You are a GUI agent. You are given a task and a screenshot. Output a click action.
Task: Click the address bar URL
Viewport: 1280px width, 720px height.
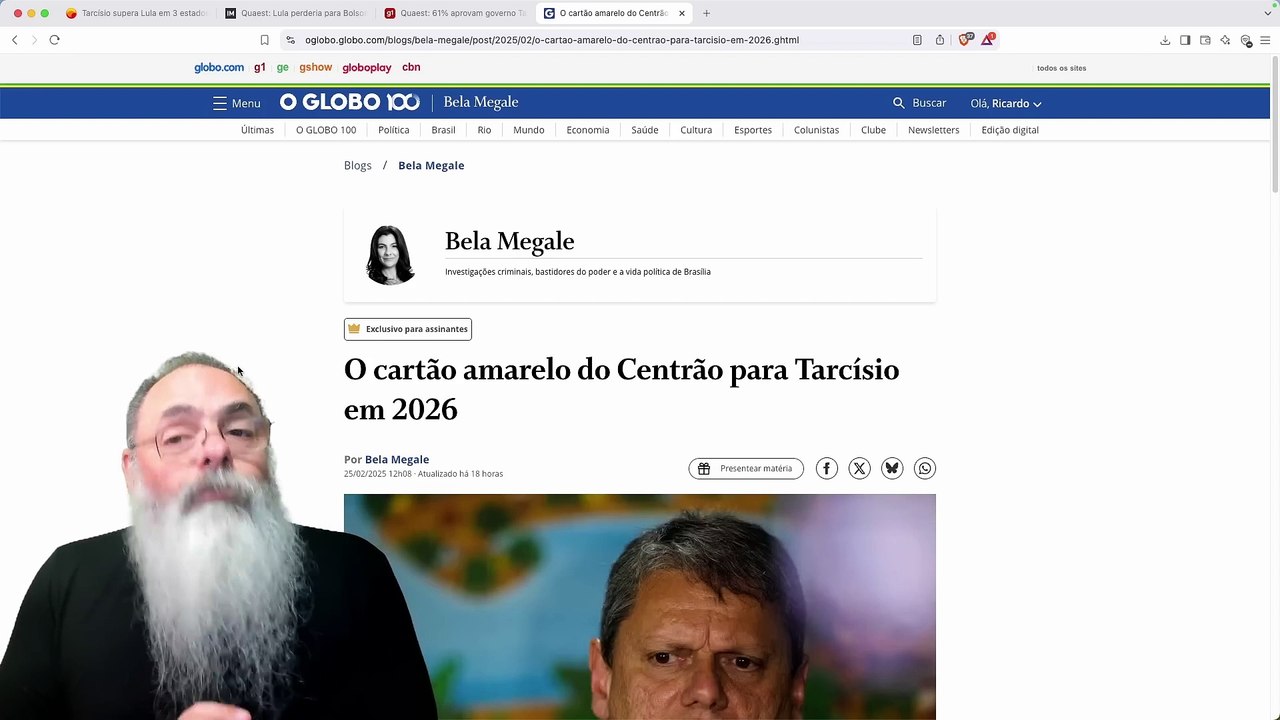tap(552, 40)
